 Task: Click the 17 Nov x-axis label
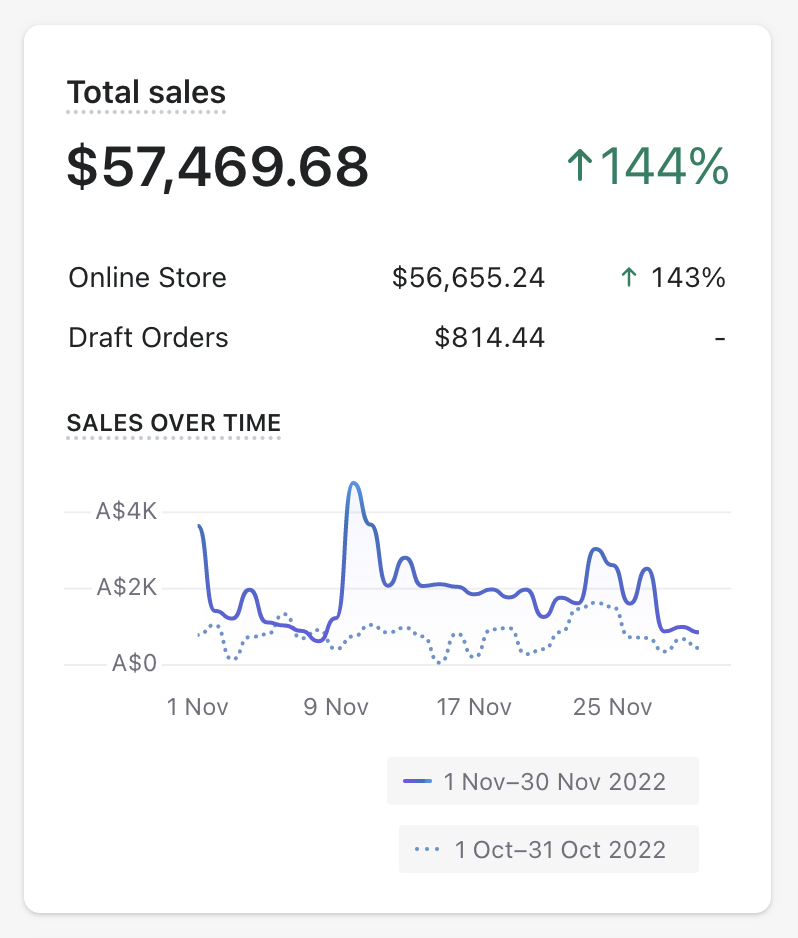click(x=474, y=707)
